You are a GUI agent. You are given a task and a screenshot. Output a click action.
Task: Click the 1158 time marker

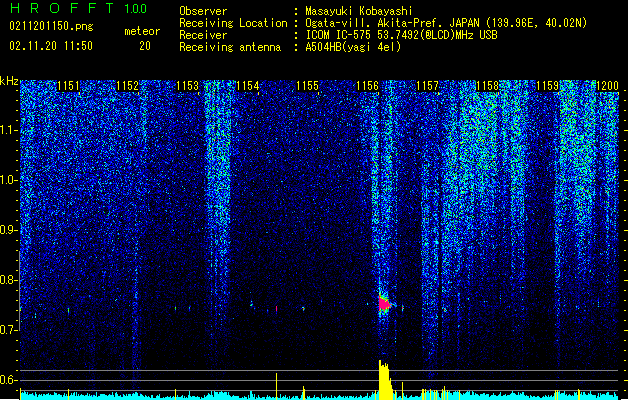[487, 86]
